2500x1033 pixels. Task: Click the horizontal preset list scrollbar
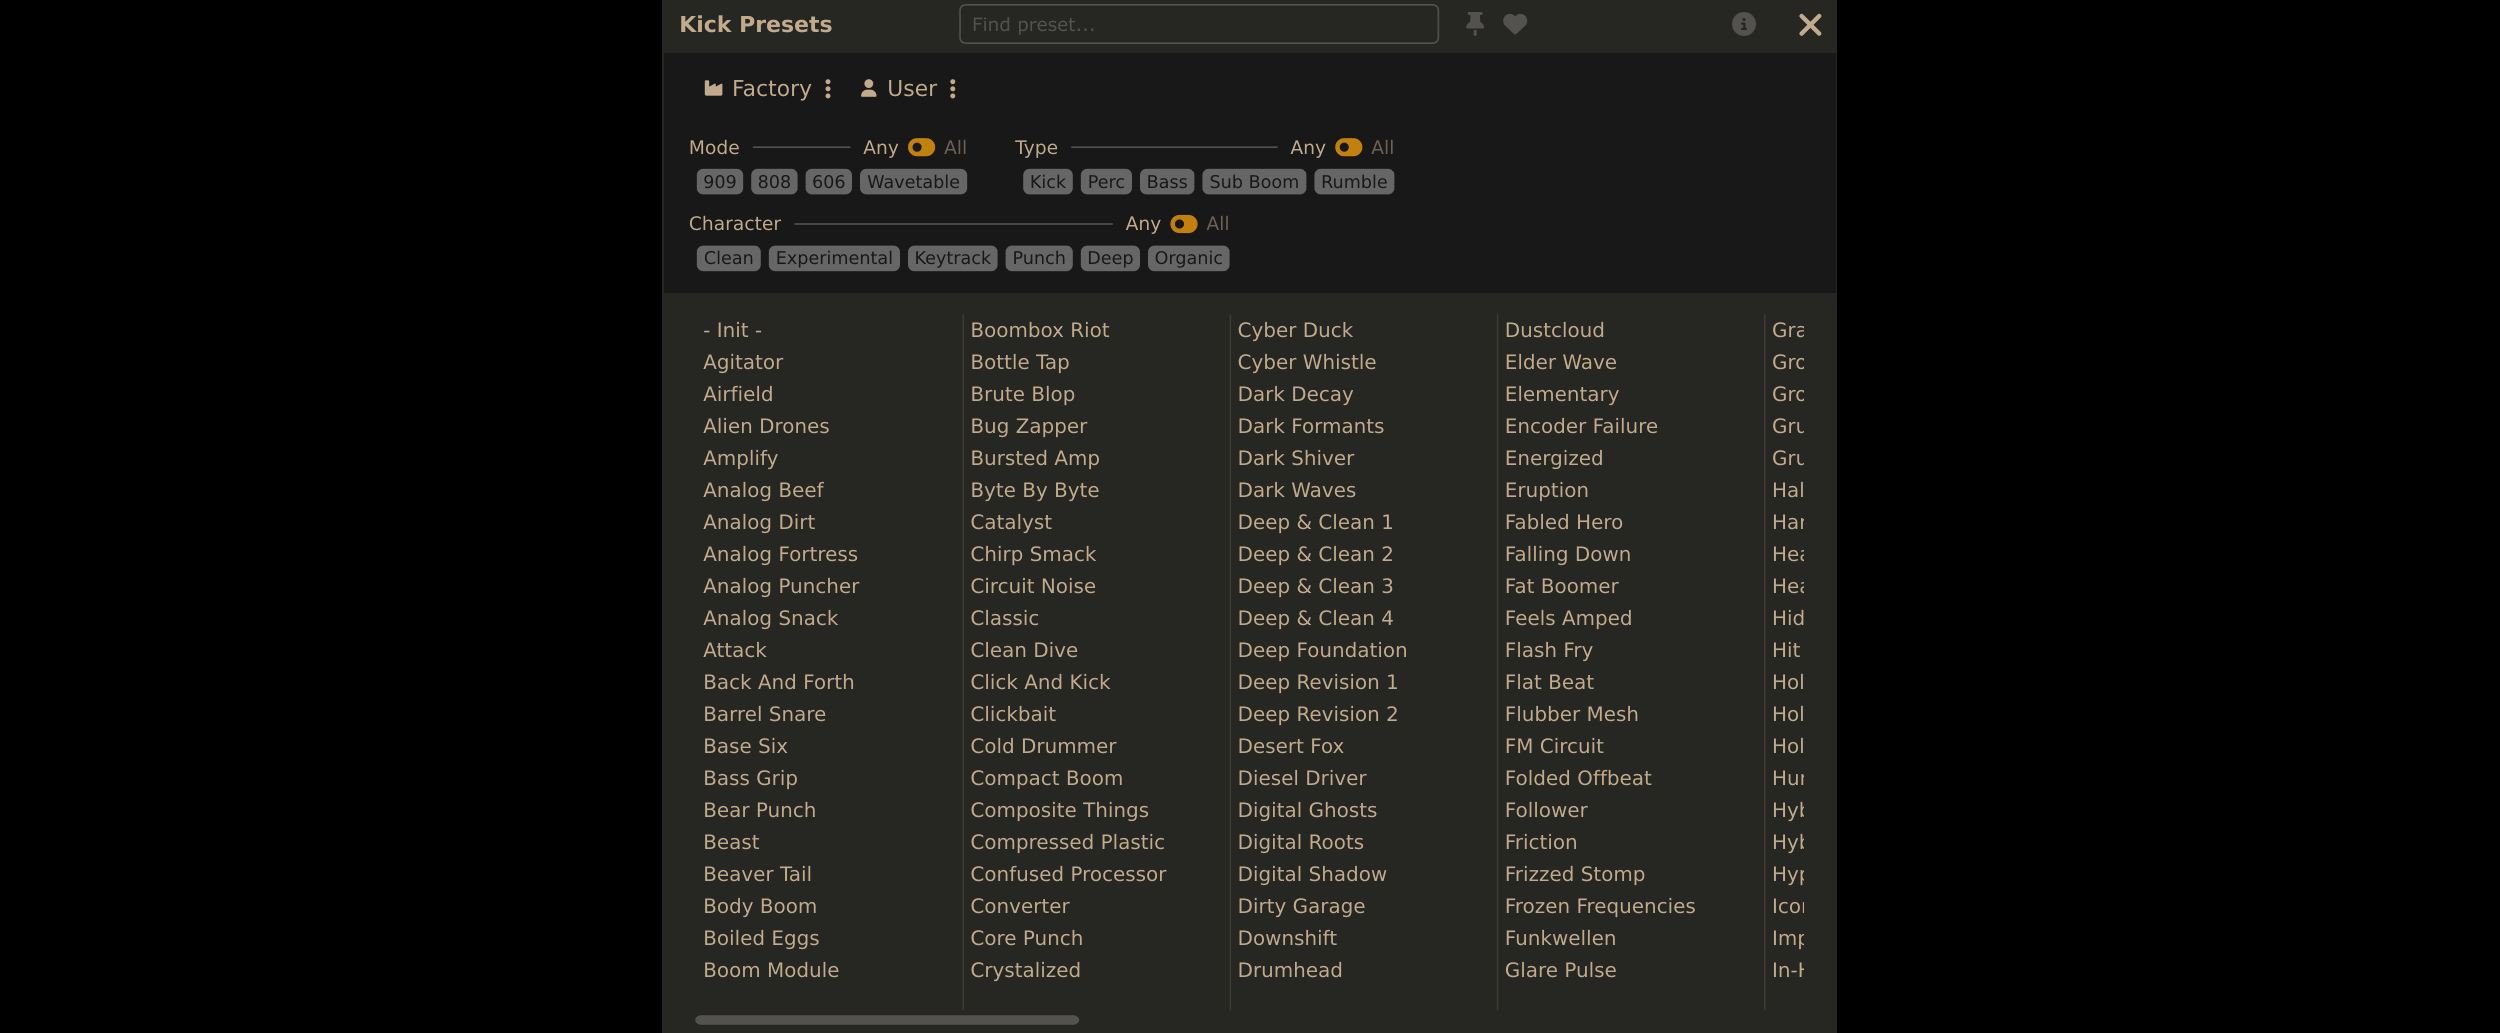887,1020
